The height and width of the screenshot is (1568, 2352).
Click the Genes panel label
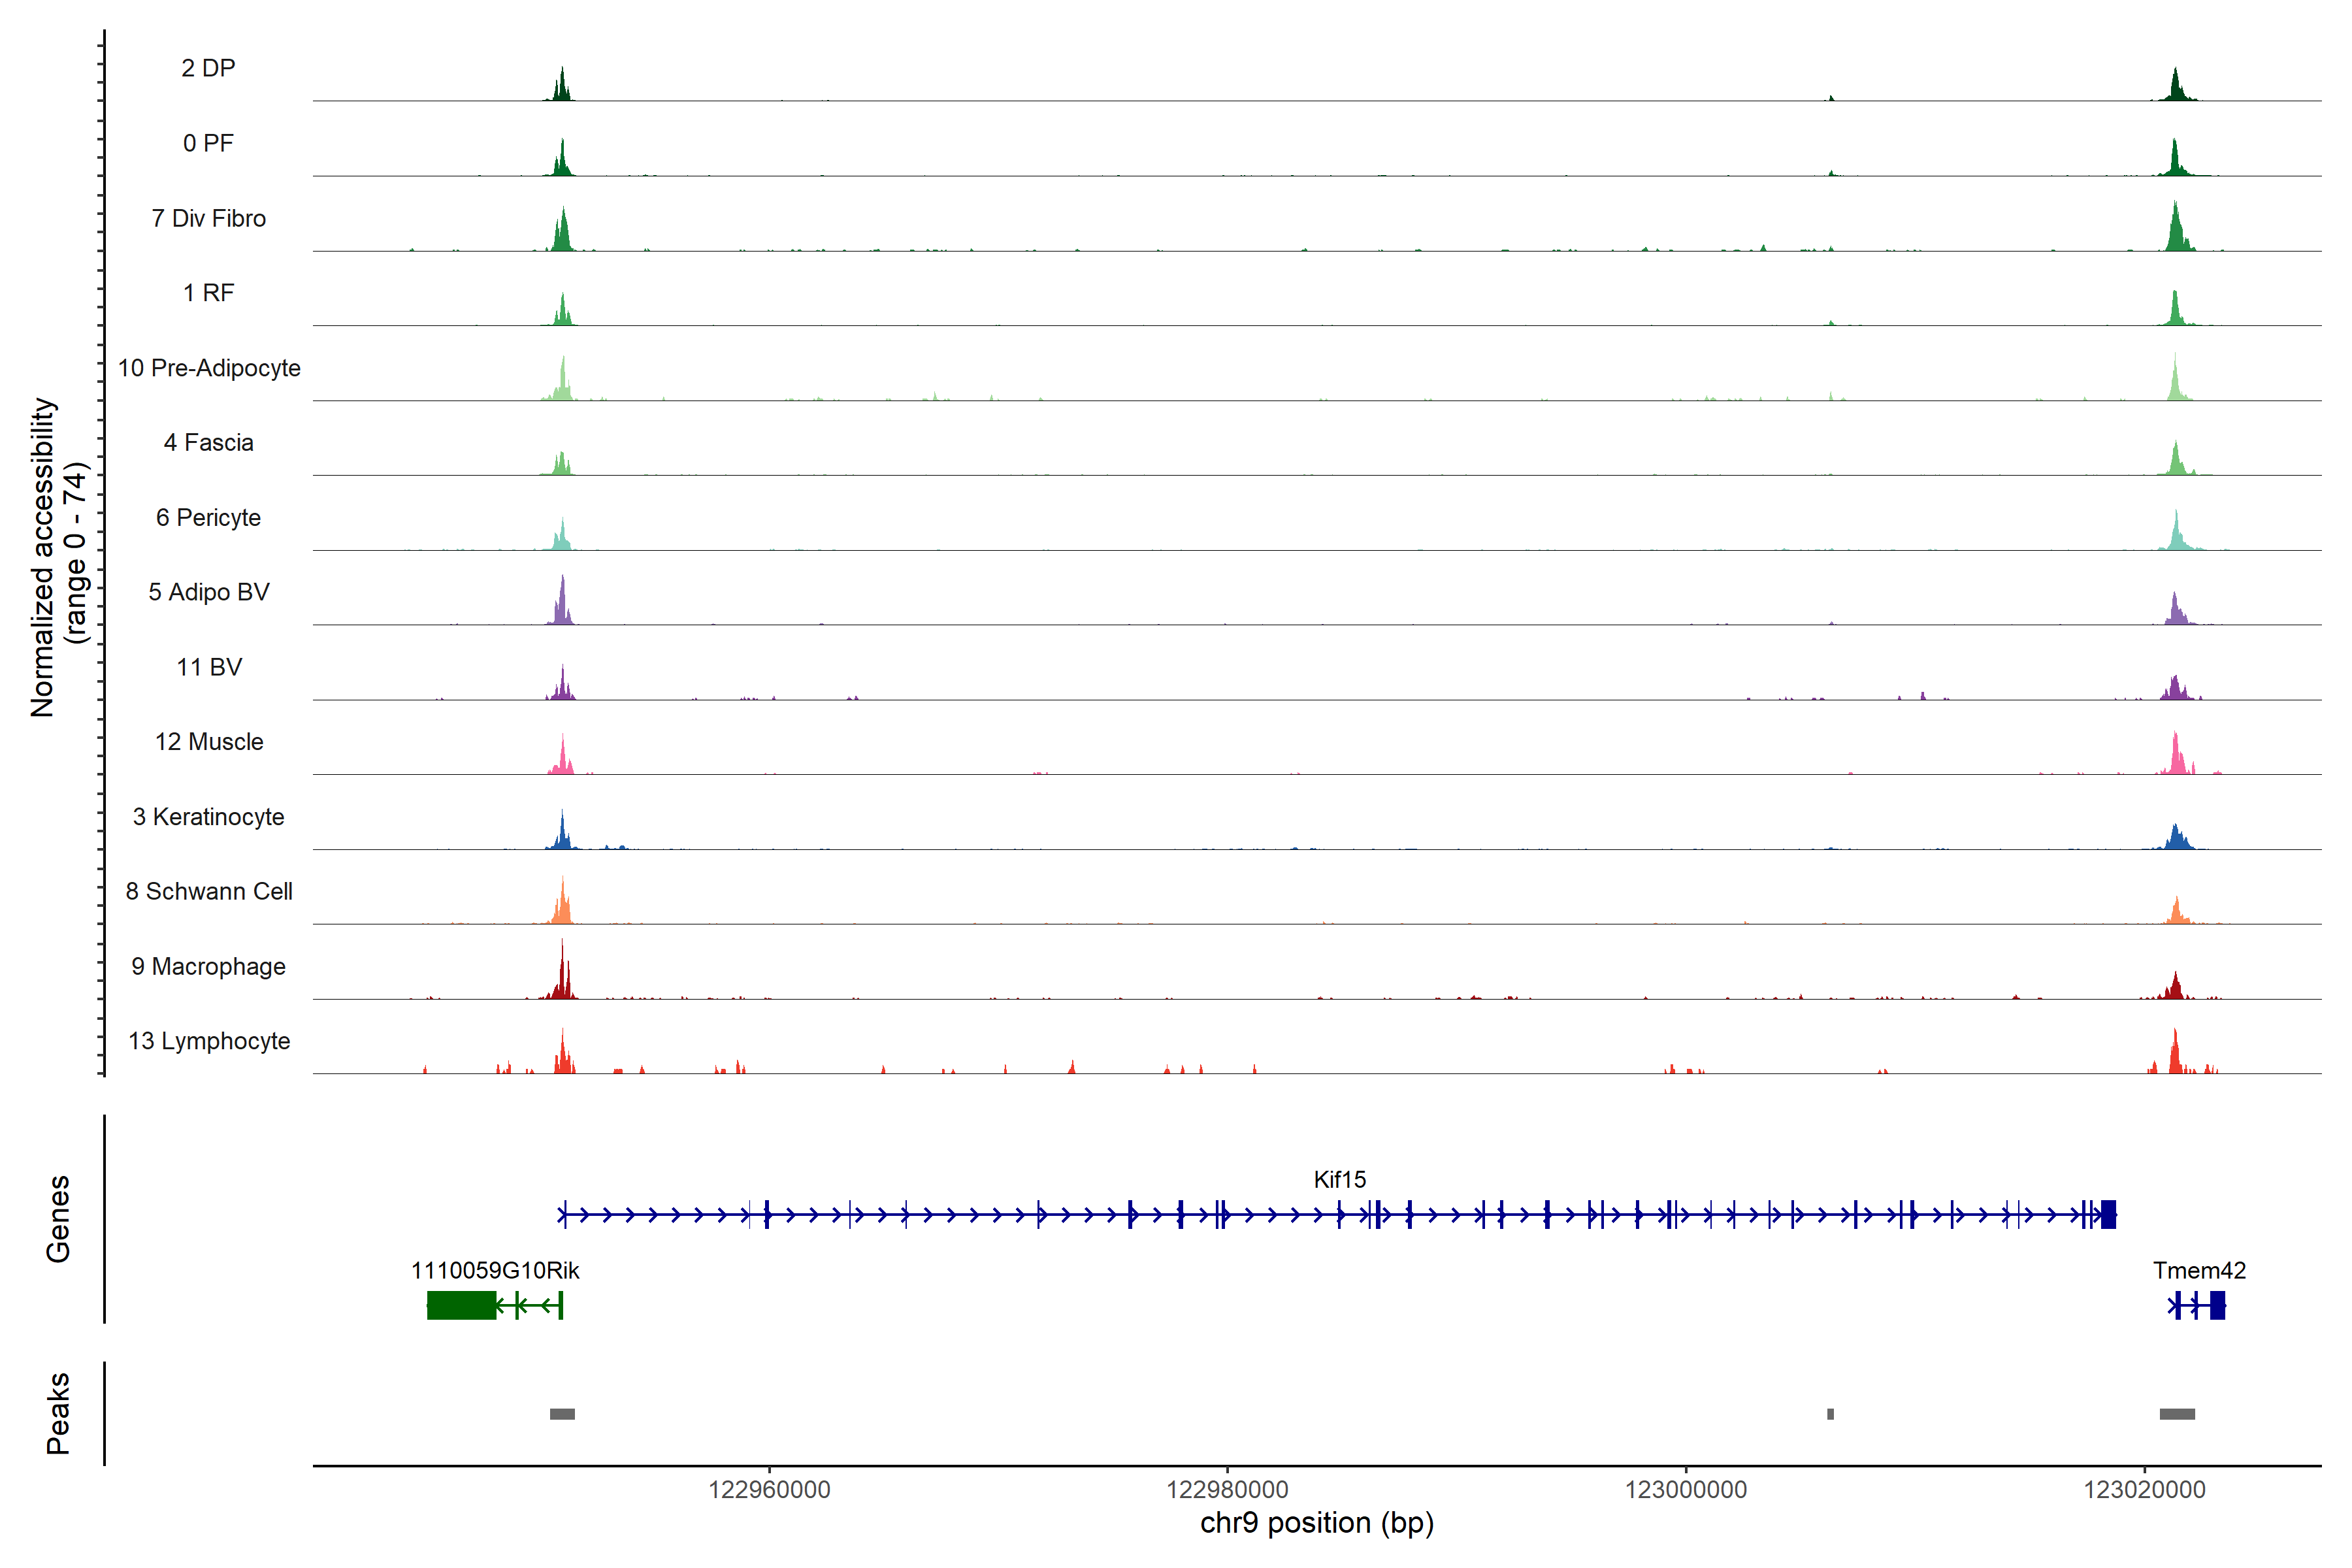(x=58, y=1219)
